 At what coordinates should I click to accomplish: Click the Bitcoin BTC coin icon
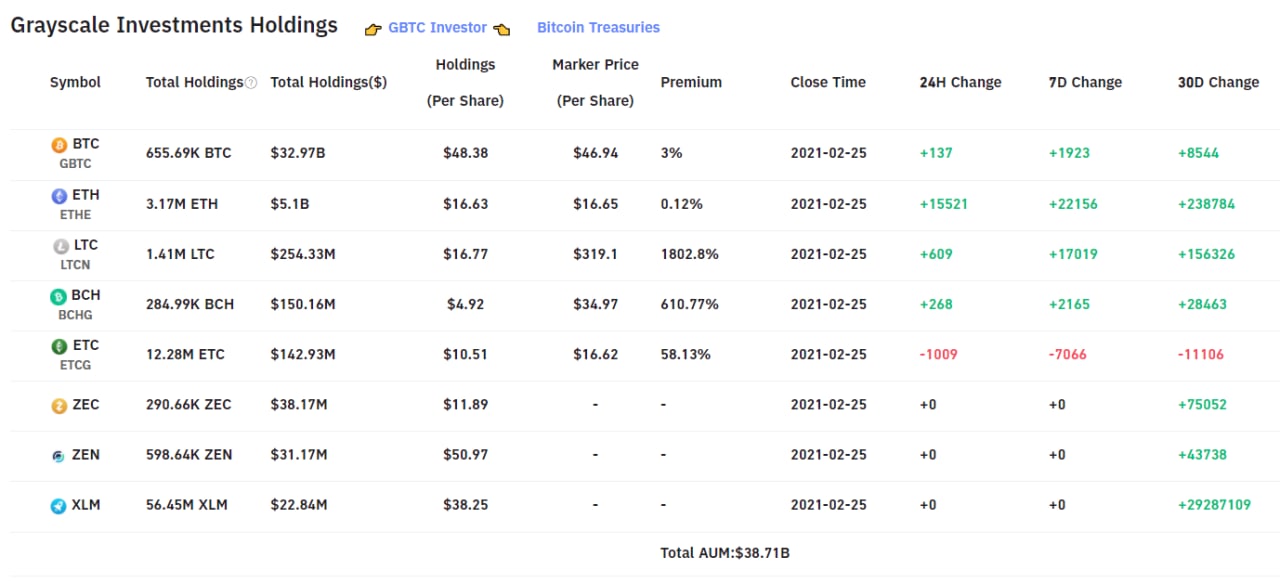(59, 145)
